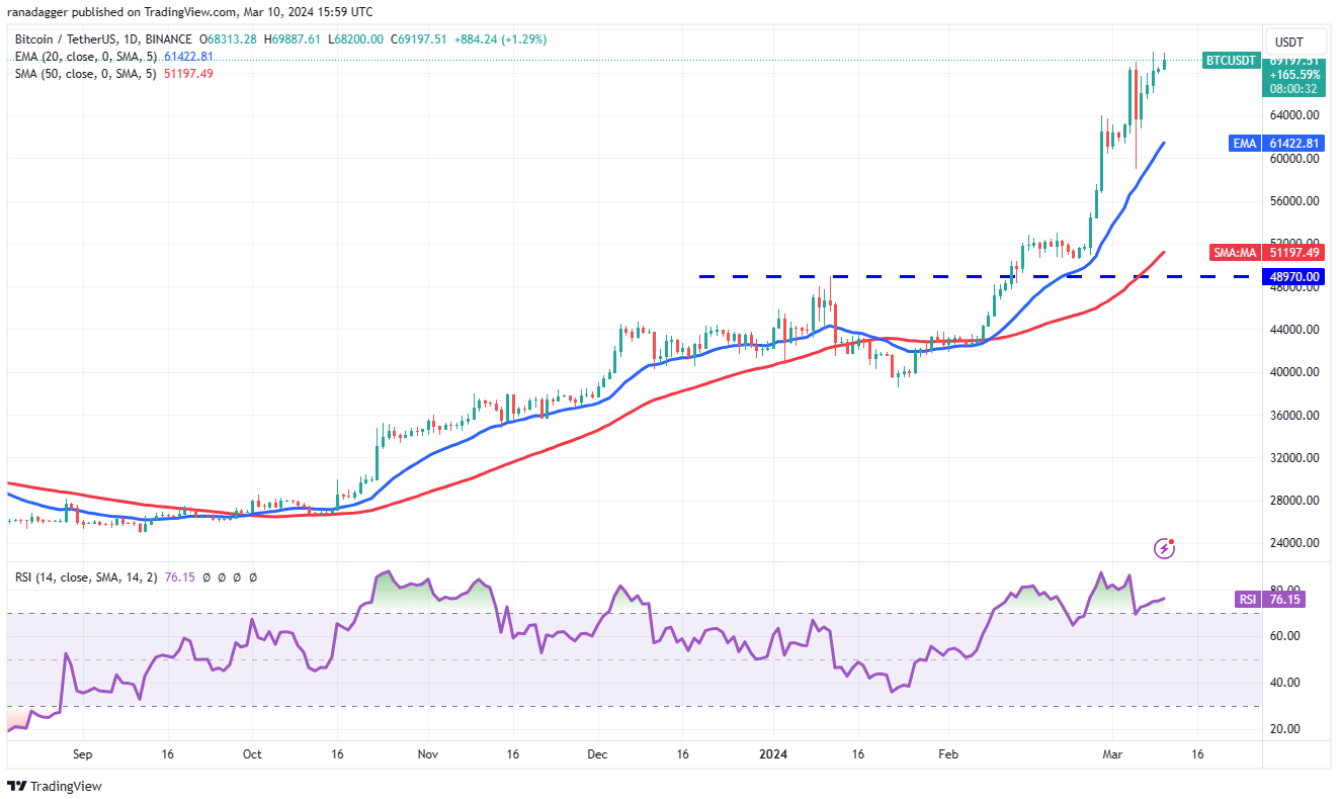
Task: Click the Nov label on the time axis
Action: coord(427,755)
